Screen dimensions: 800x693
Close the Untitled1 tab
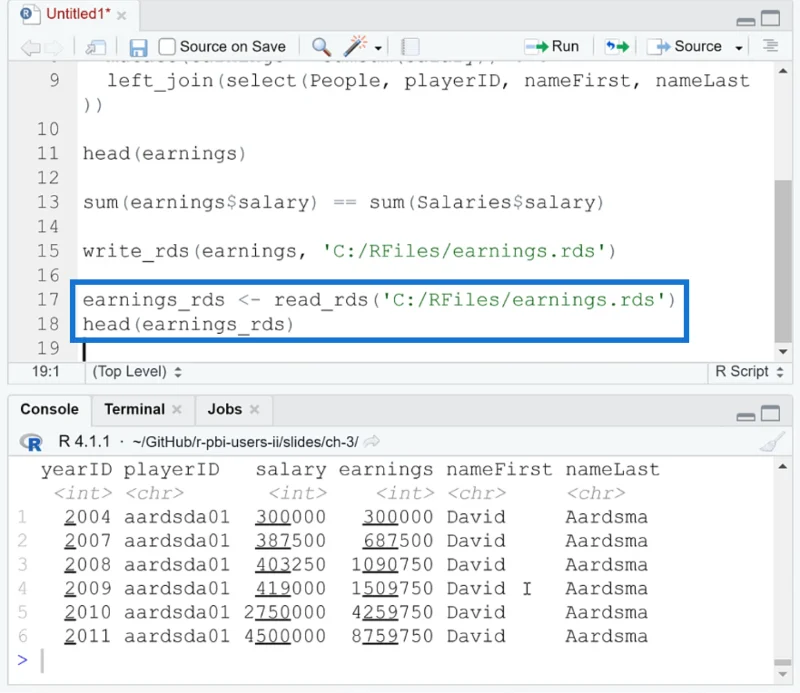pos(121,16)
